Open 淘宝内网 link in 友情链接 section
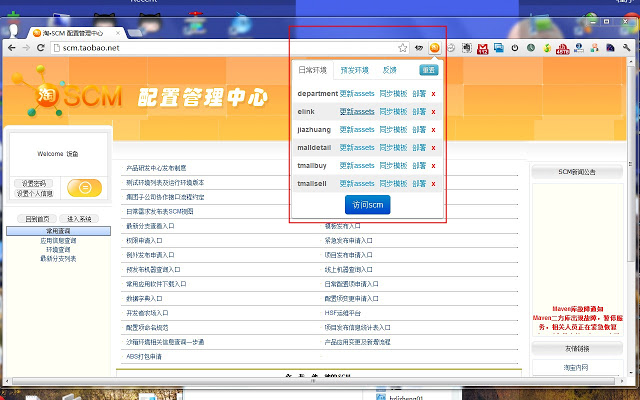 576,367
